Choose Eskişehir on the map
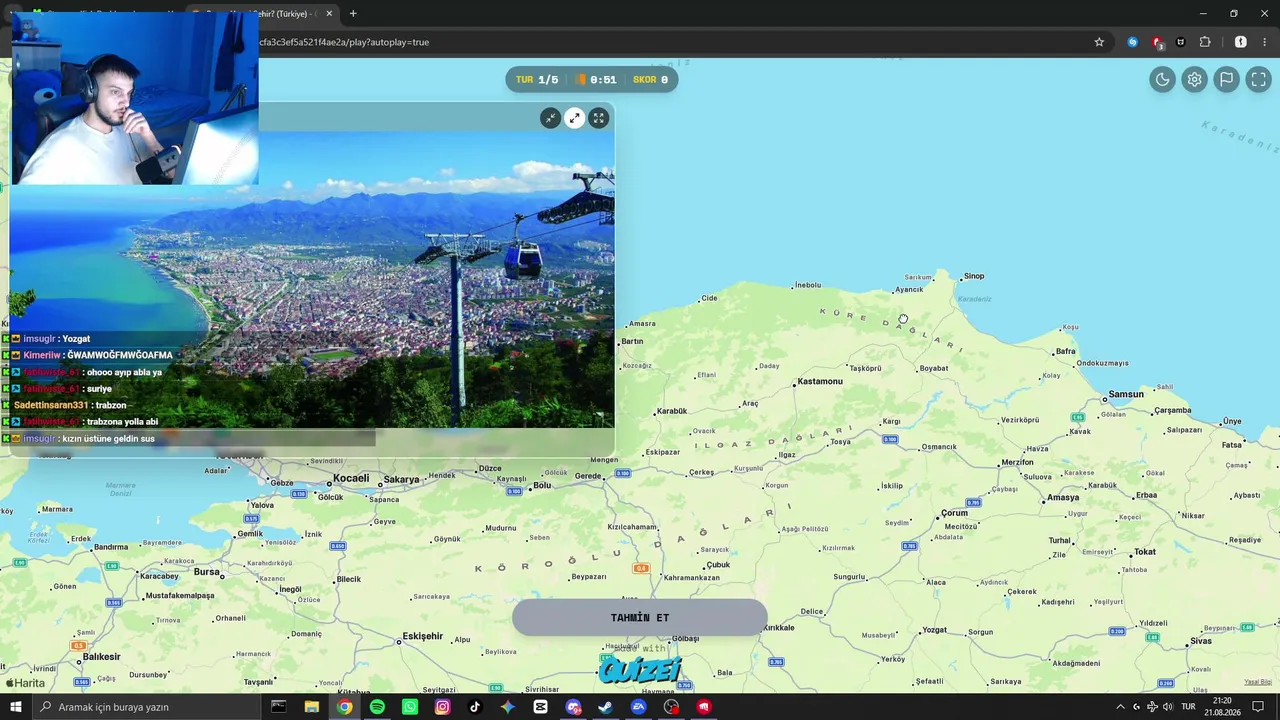 click(422, 636)
